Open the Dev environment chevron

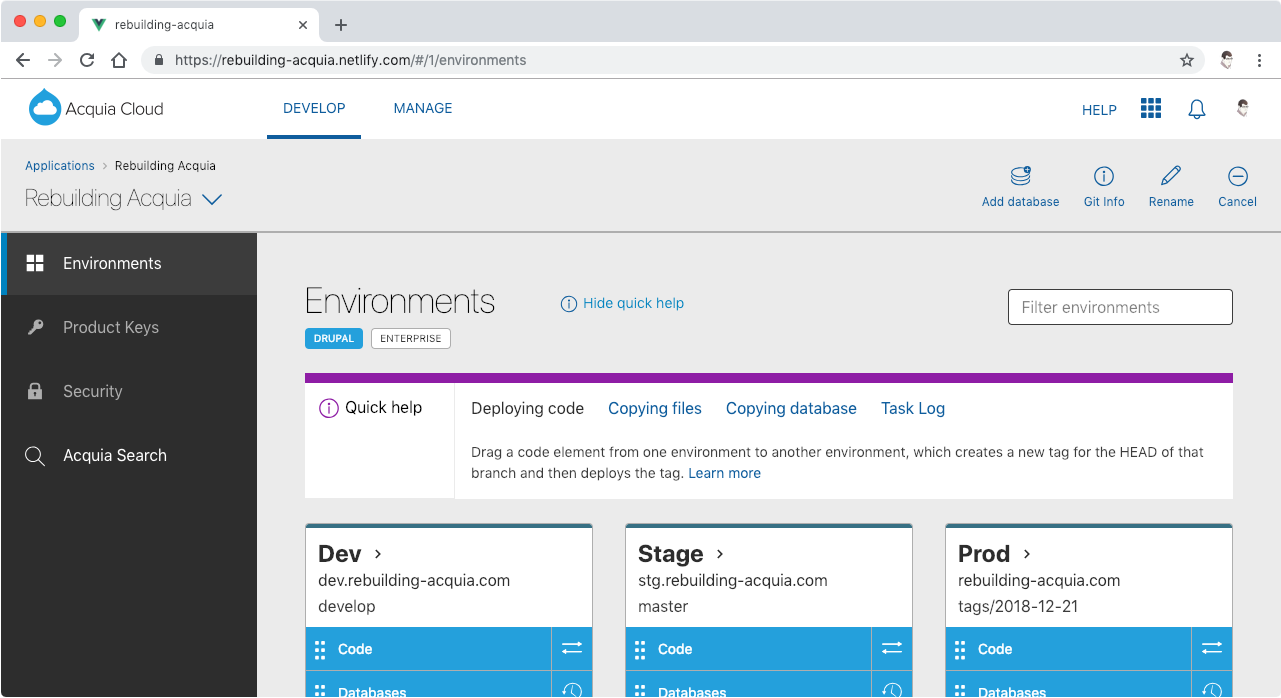pyautogui.click(x=378, y=554)
